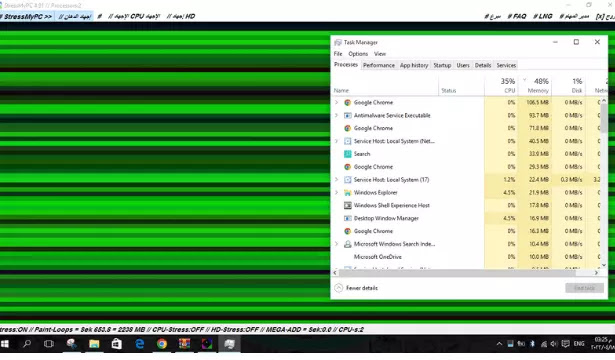Viewport: 615px width, 360px height.
Task: Launch Microsoft Store from the taskbar
Action: click(116, 344)
